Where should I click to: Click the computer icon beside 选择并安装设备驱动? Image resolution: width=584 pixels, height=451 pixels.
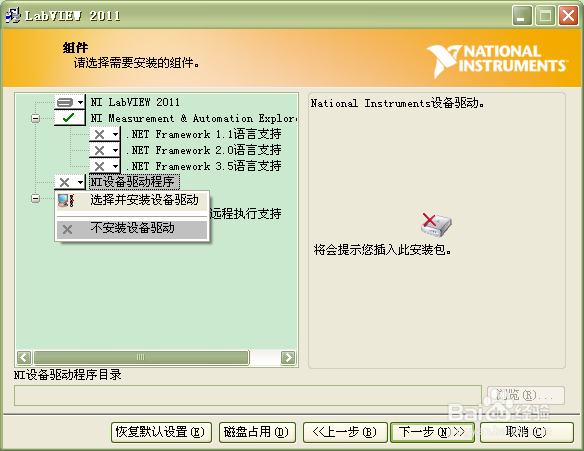click(x=66, y=200)
